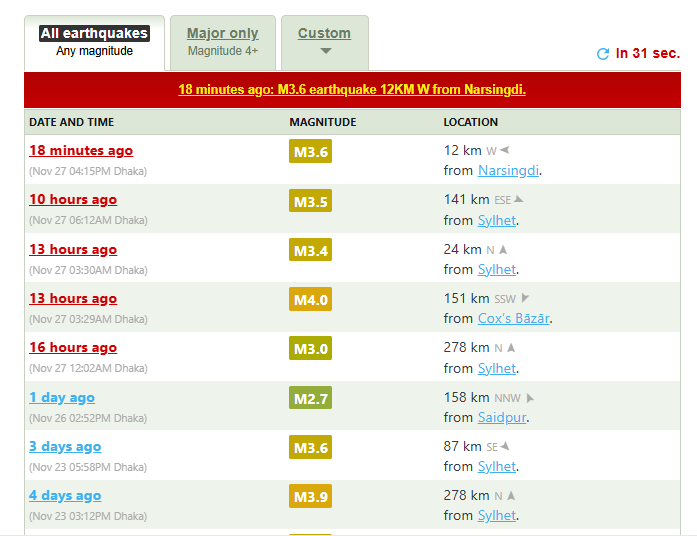Click the Magnitude column header

click(323, 122)
